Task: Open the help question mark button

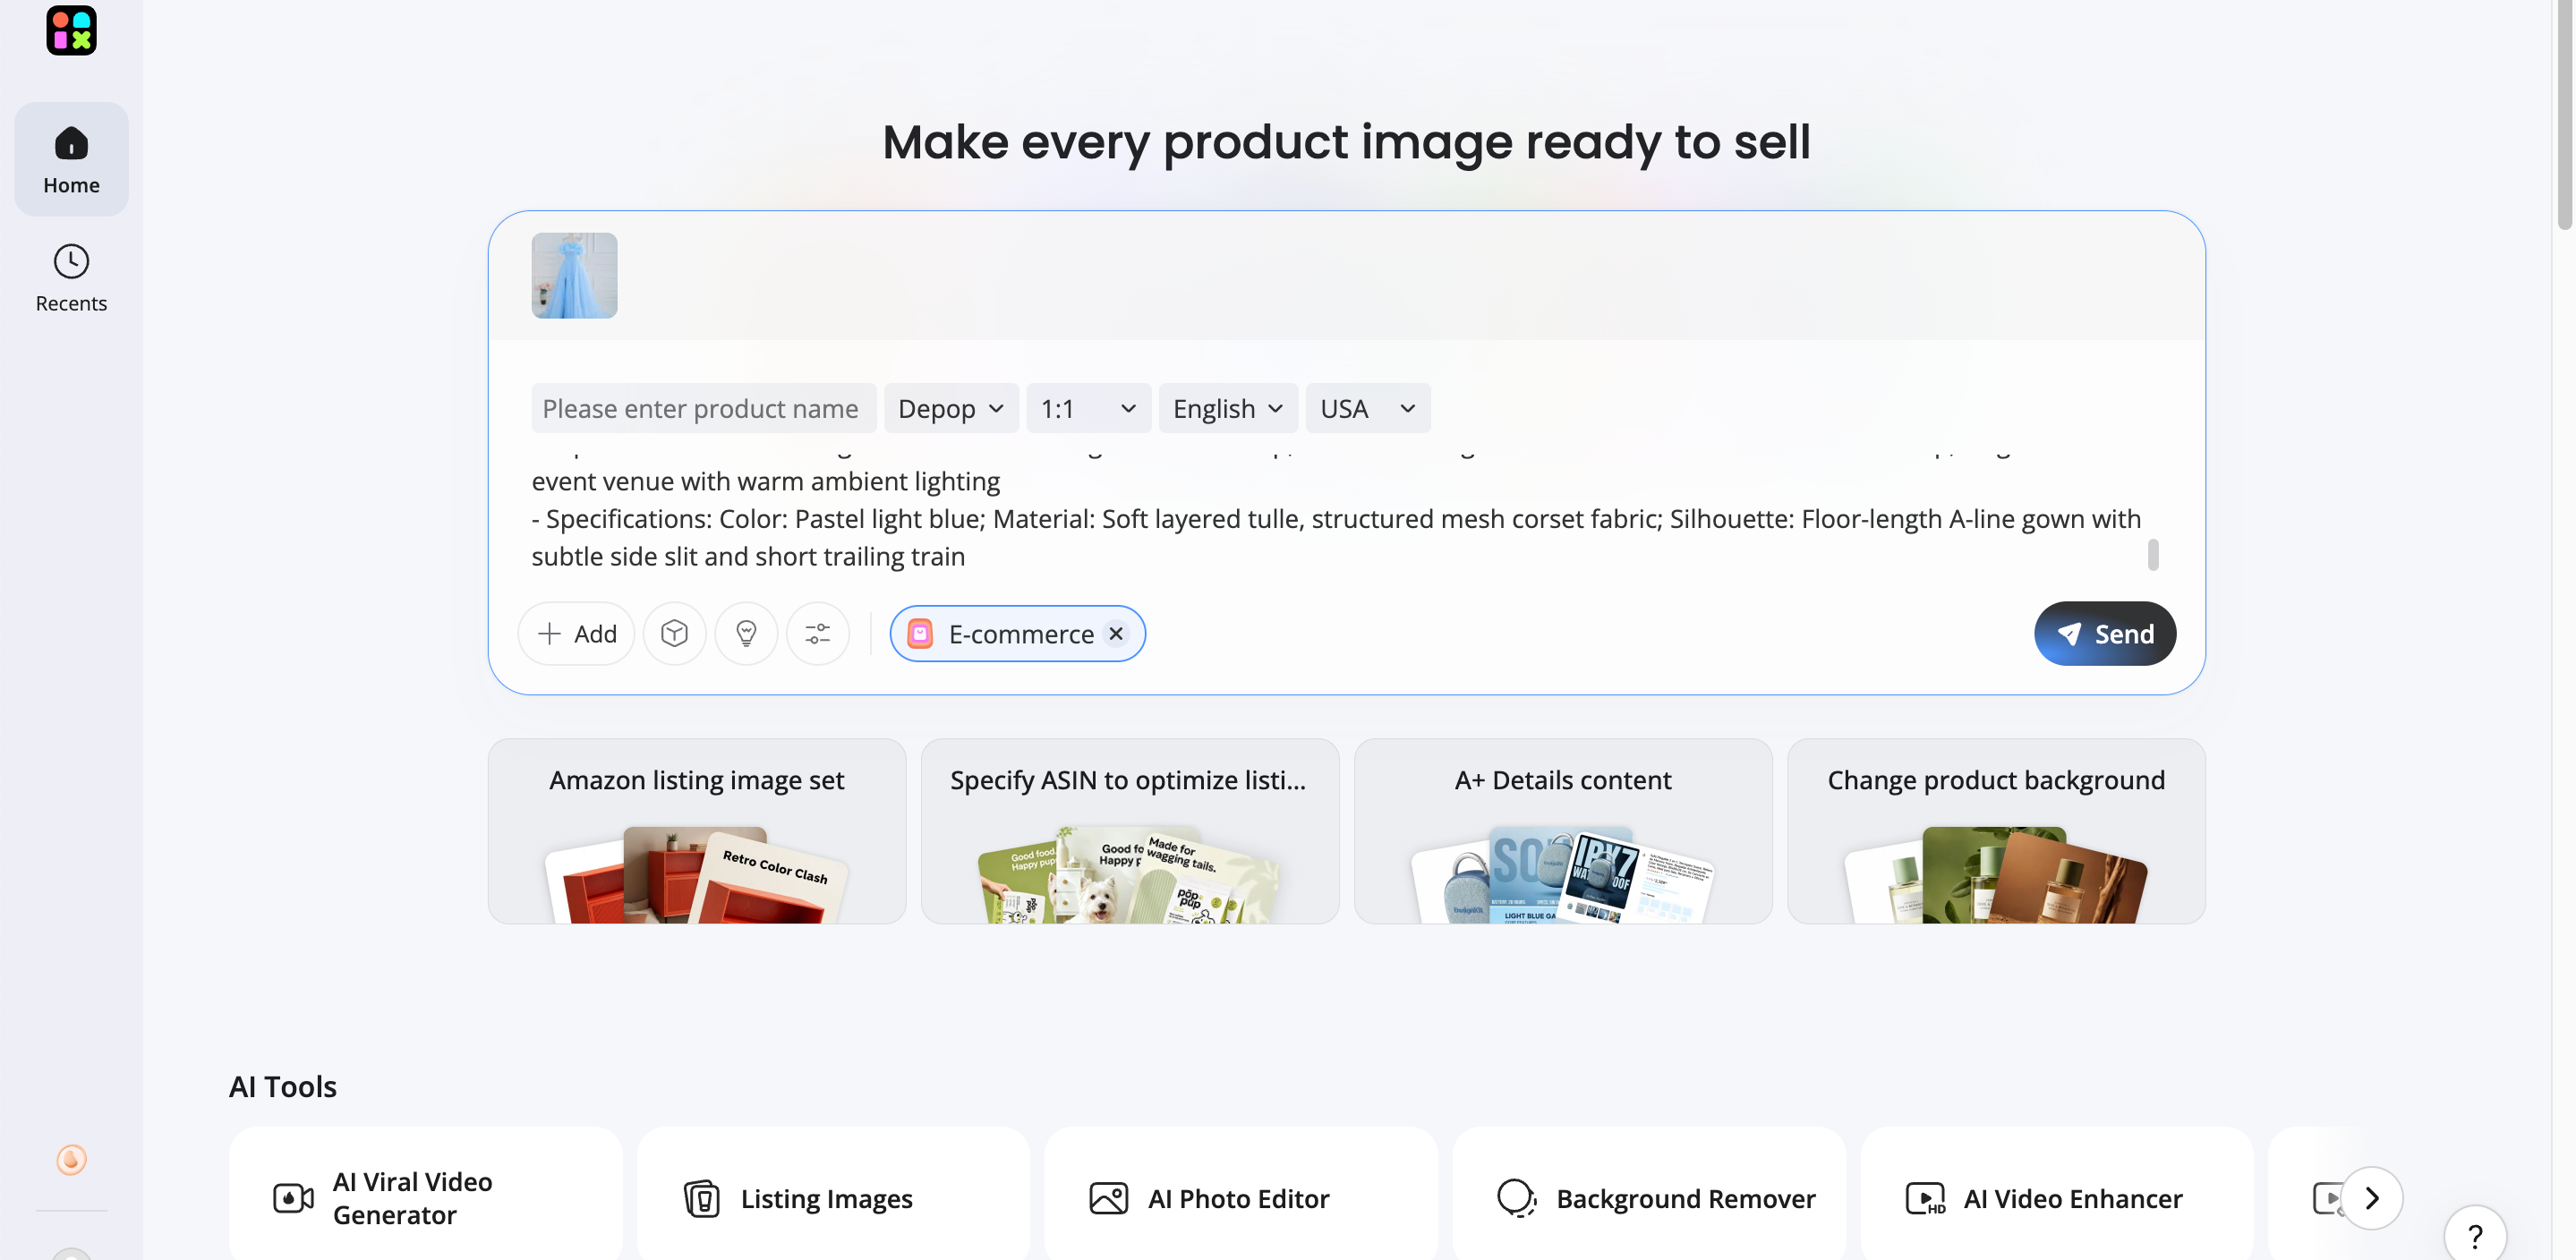Action: 2475,1236
